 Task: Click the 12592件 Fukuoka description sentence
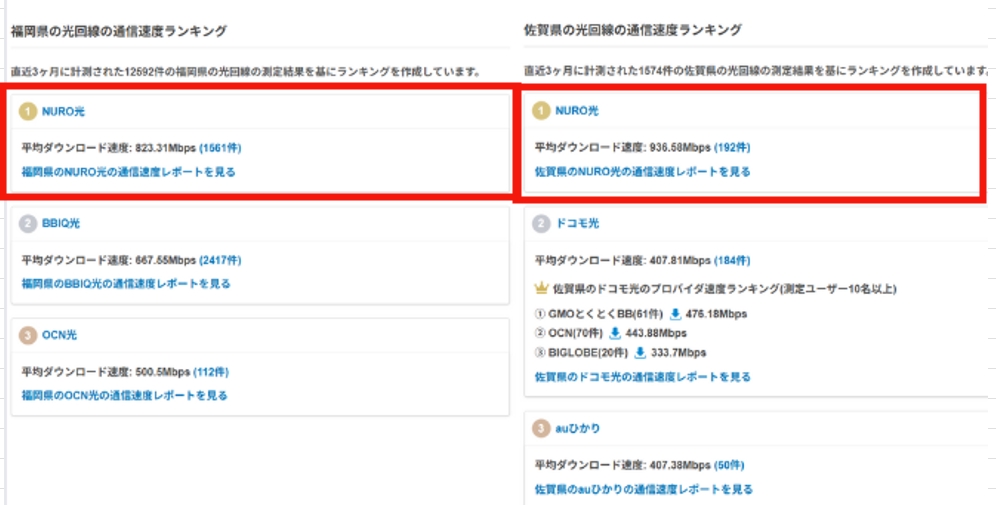pos(245,72)
